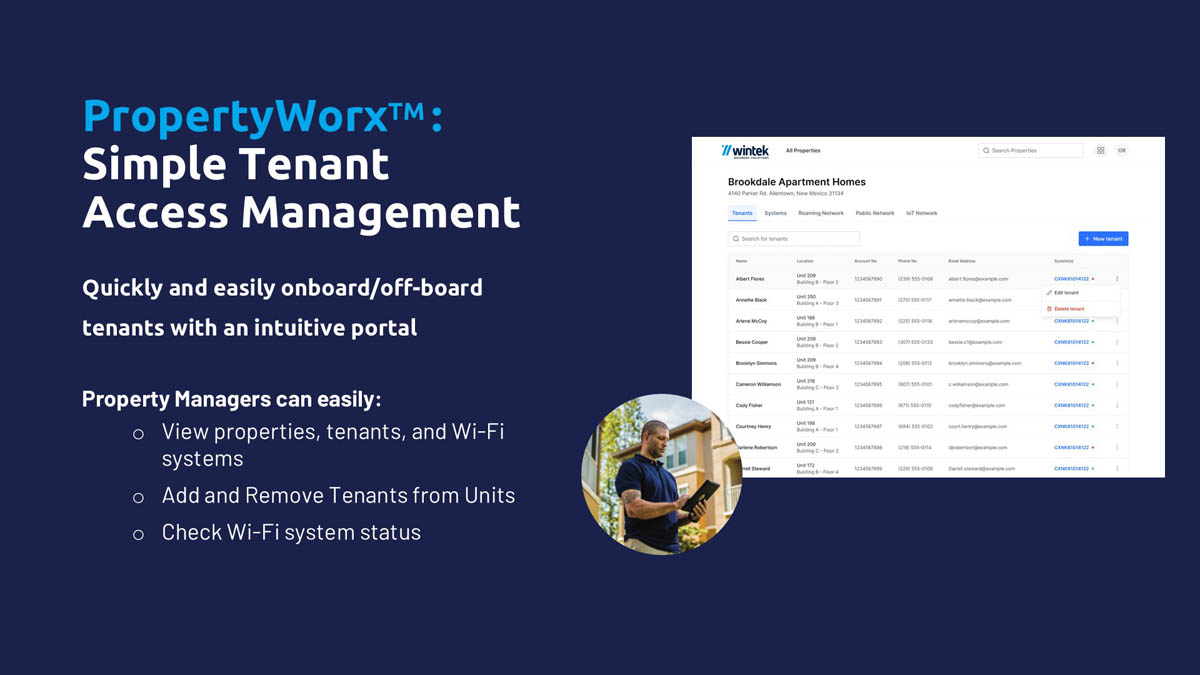Click phone number (239) 555-0108
Screen dimensions: 1200x675
[915, 279]
